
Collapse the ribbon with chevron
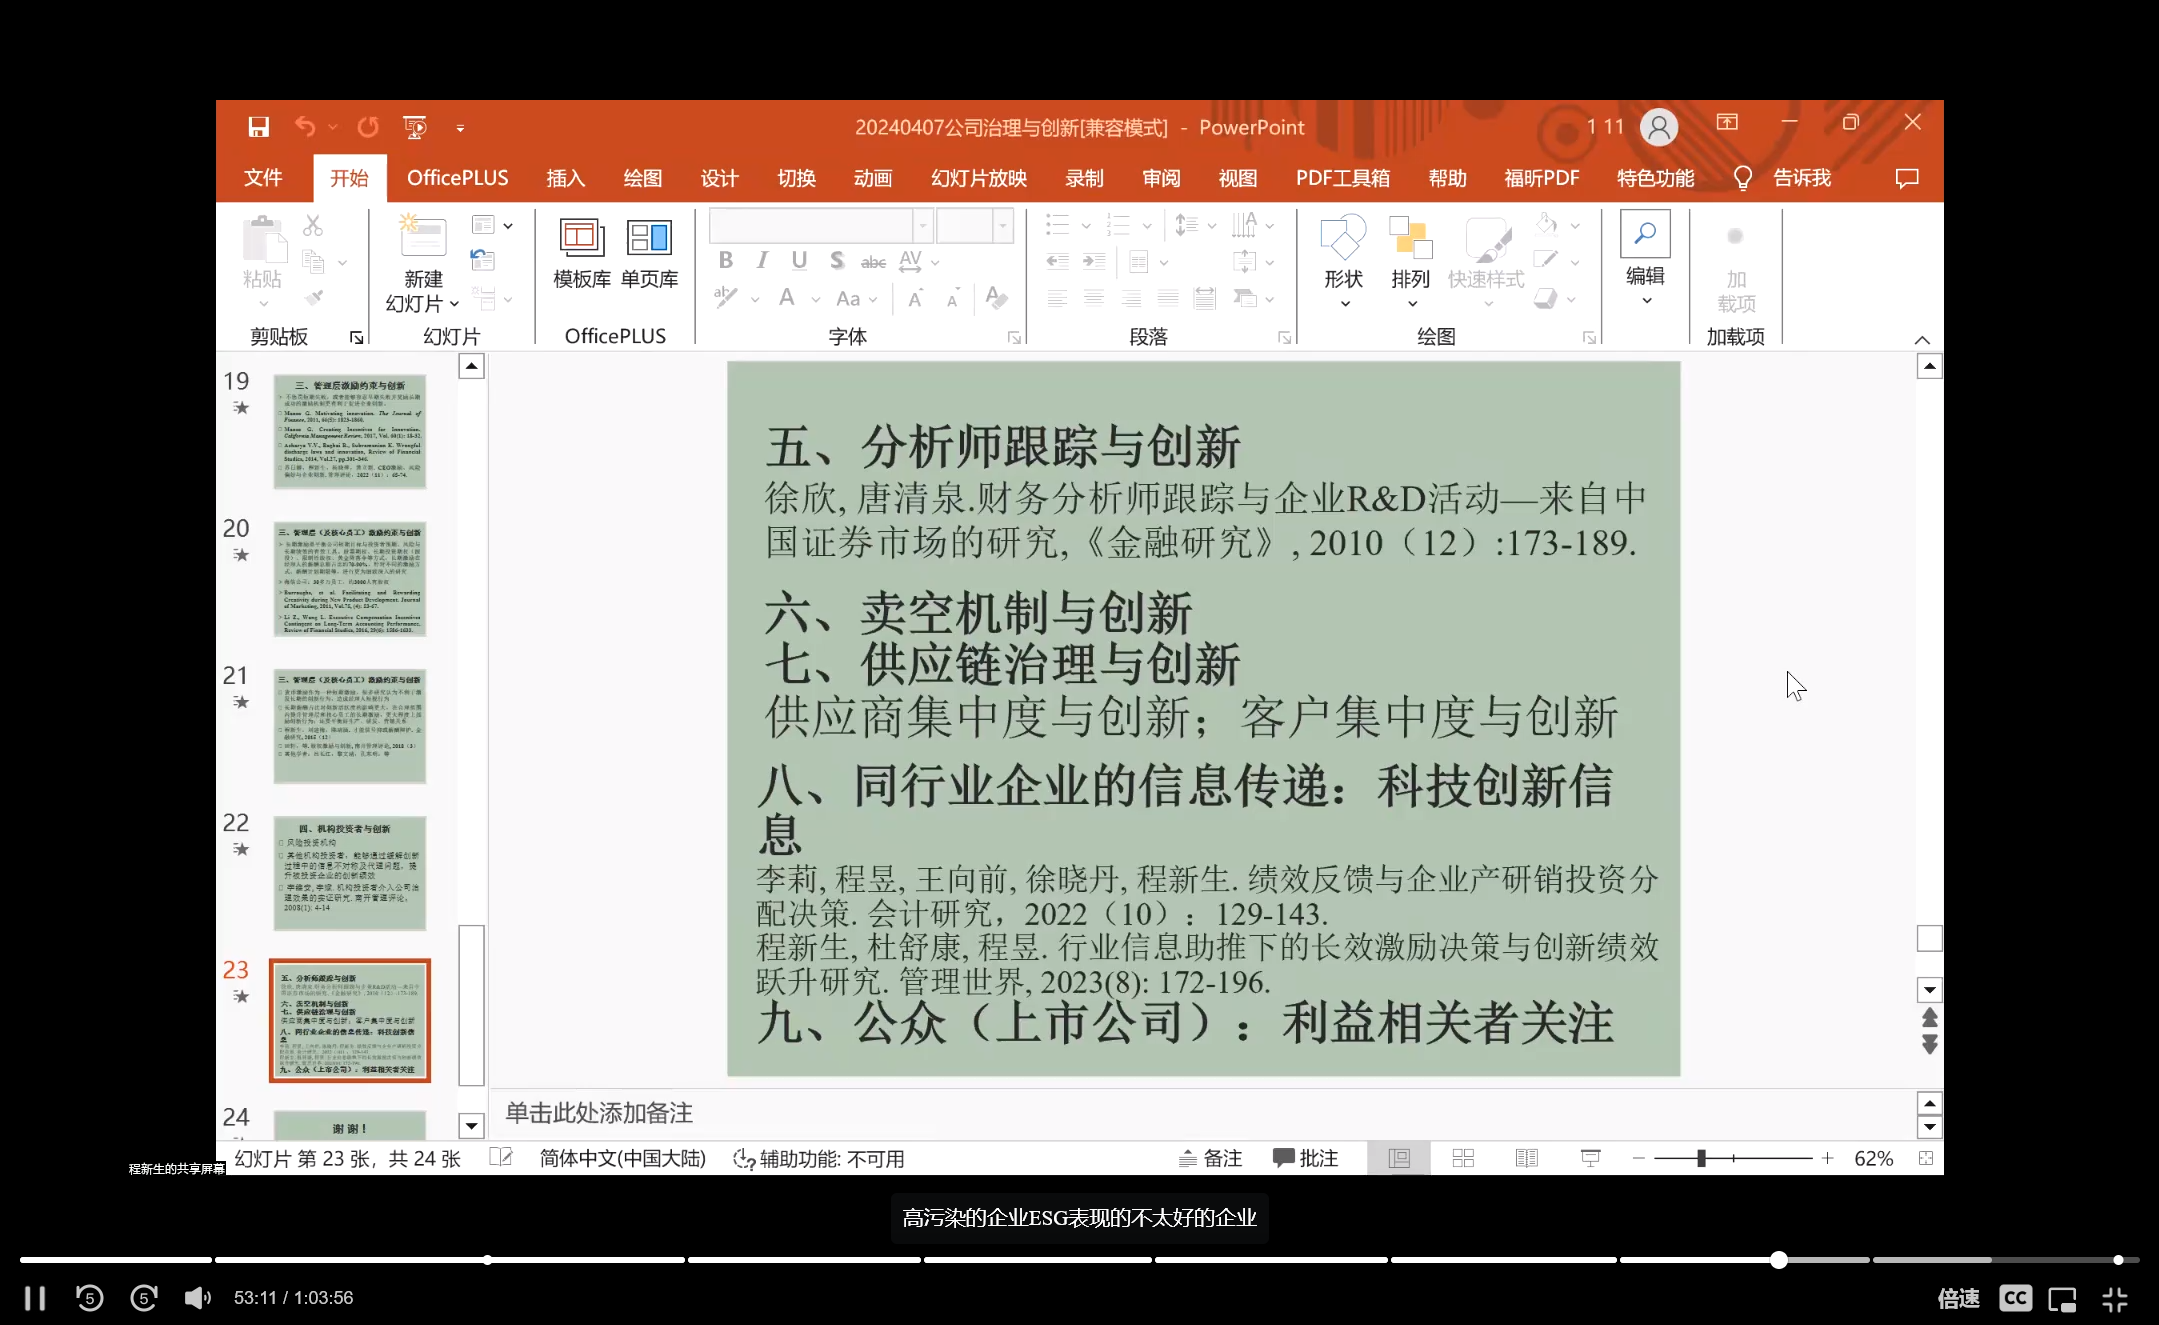click(x=1922, y=340)
